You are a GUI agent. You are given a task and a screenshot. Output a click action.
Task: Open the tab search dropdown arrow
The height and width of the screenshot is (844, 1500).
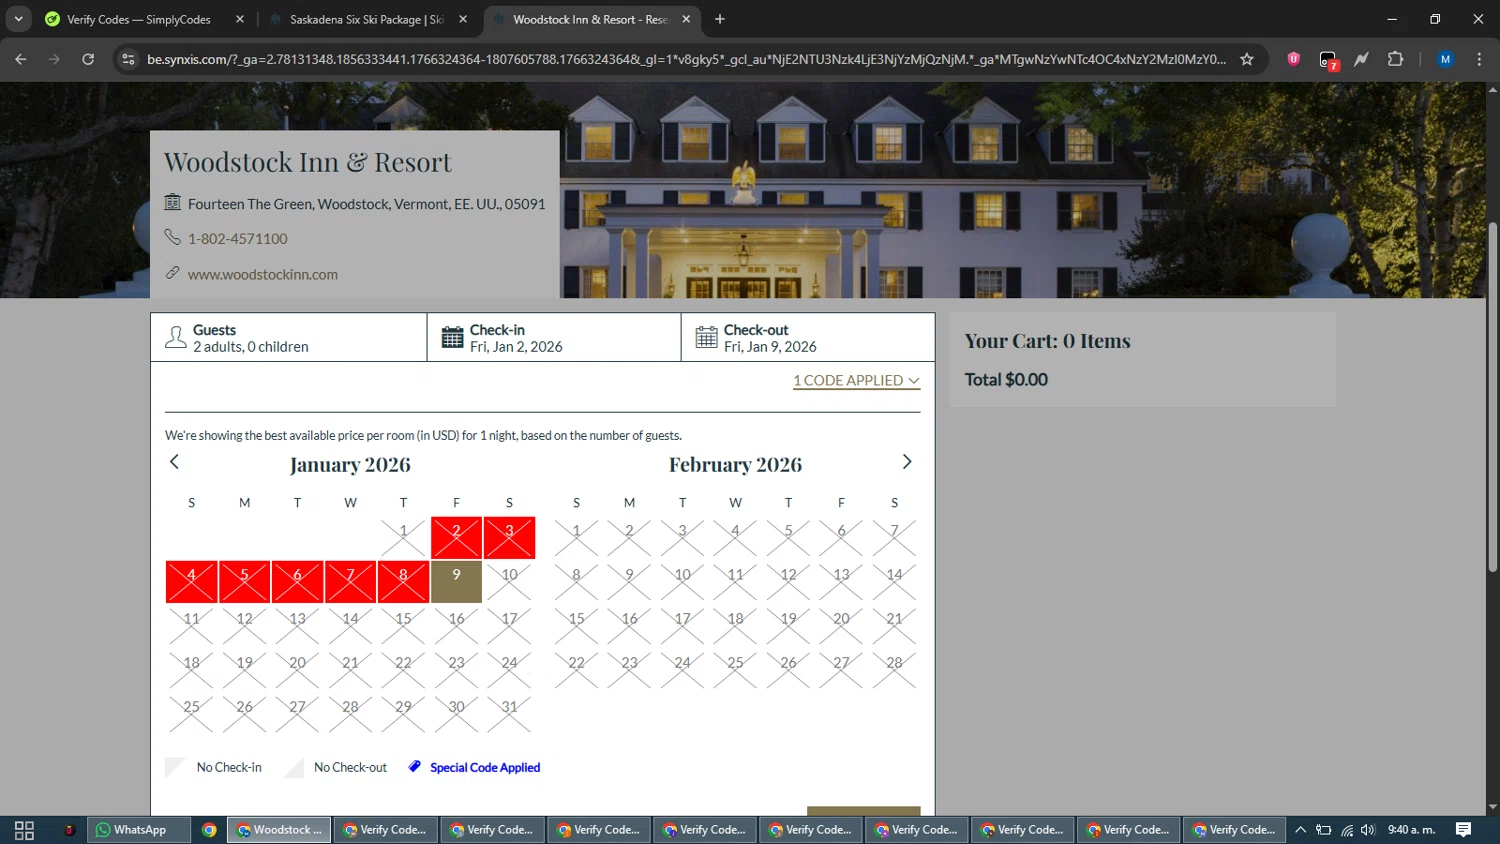(x=18, y=19)
